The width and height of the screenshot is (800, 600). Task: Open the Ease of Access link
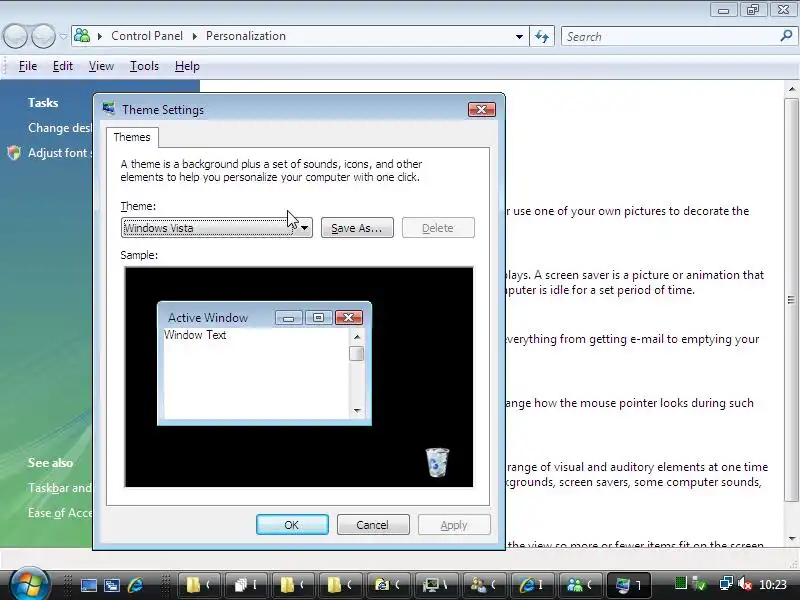click(x=60, y=513)
